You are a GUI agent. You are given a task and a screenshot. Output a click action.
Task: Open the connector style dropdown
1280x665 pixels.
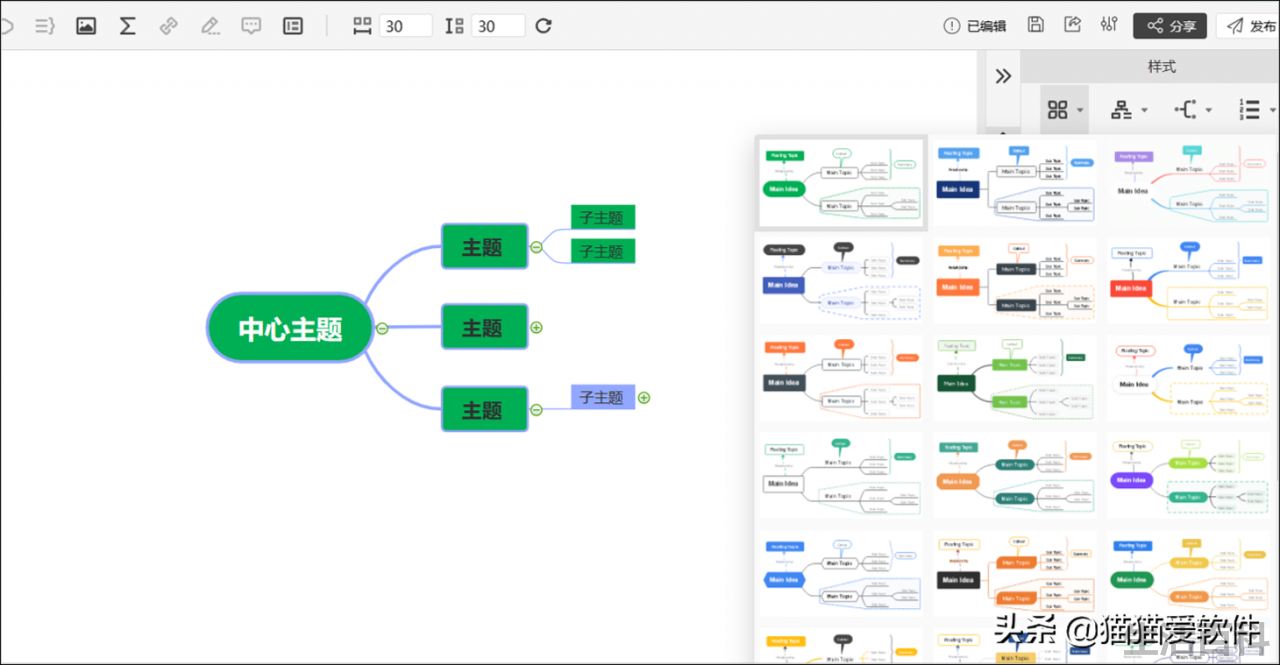1193,110
